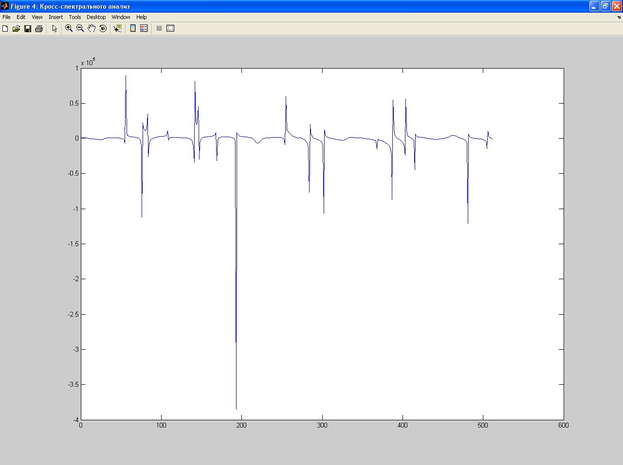Activate the Edit Plot arrow tool
The height and width of the screenshot is (465, 623).
(x=54, y=29)
